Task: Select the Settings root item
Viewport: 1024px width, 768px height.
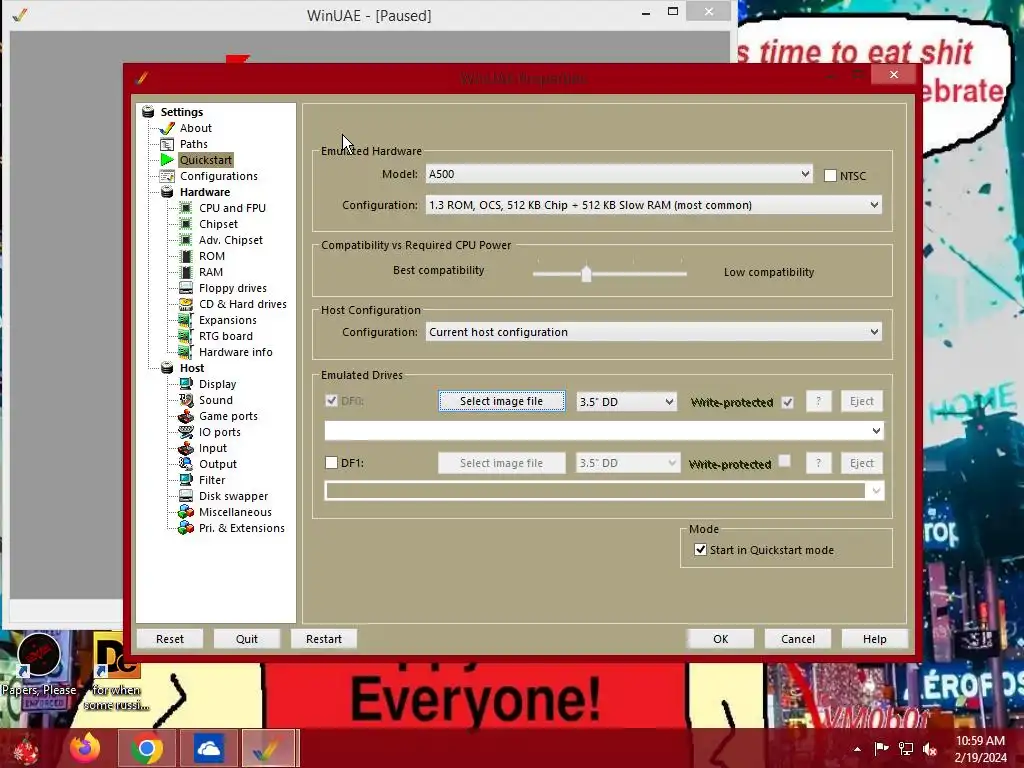Action: point(182,112)
